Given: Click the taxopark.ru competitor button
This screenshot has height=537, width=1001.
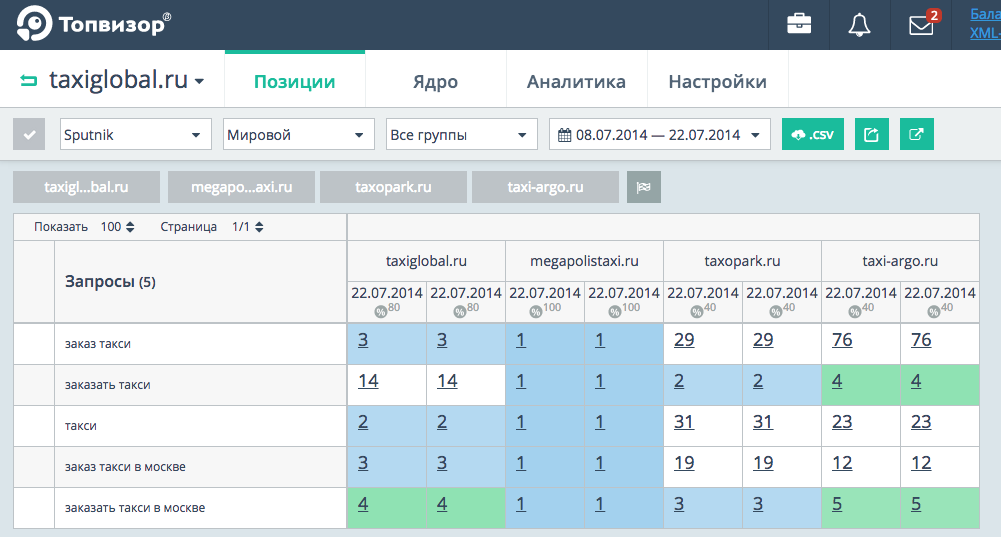Looking at the screenshot, I should tap(393, 187).
